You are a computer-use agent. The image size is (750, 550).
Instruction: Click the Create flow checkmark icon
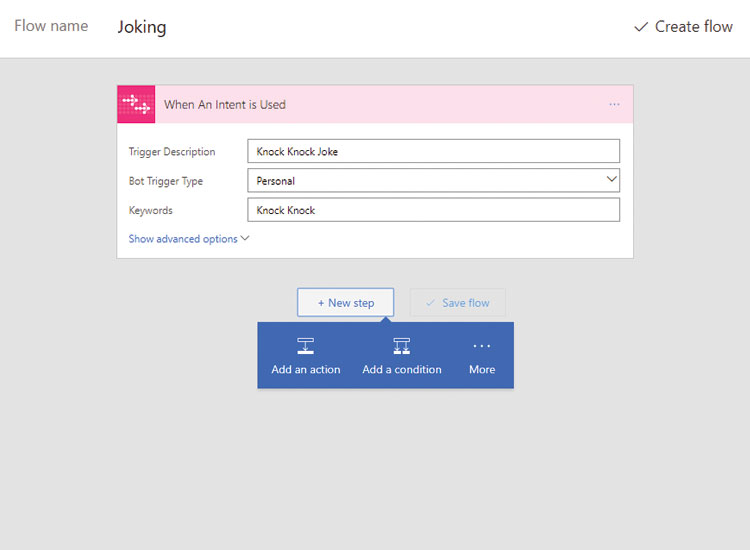coord(641,27)
